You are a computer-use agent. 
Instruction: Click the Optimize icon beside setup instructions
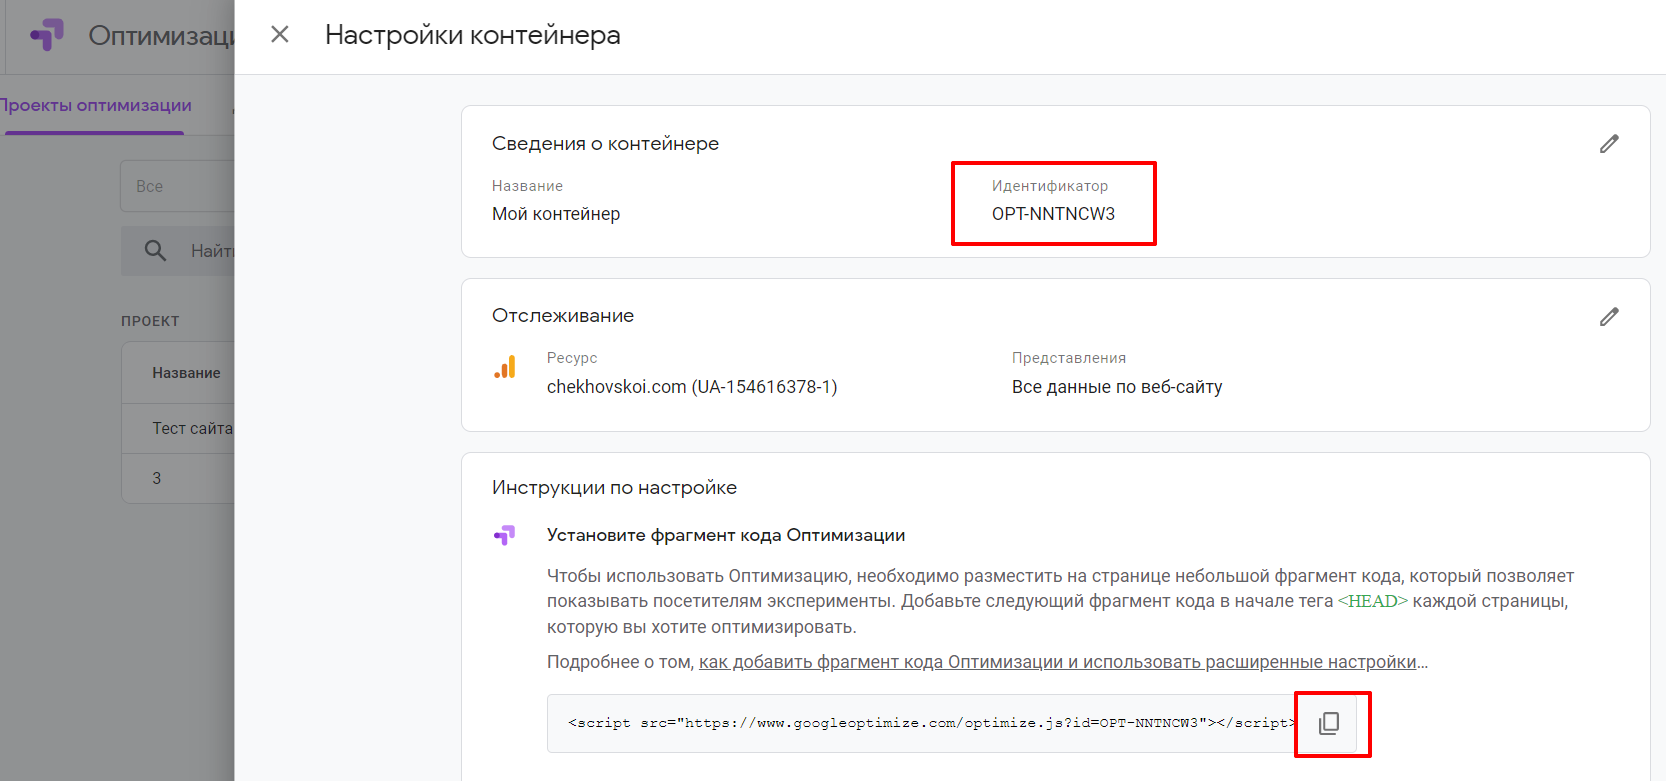505,535
